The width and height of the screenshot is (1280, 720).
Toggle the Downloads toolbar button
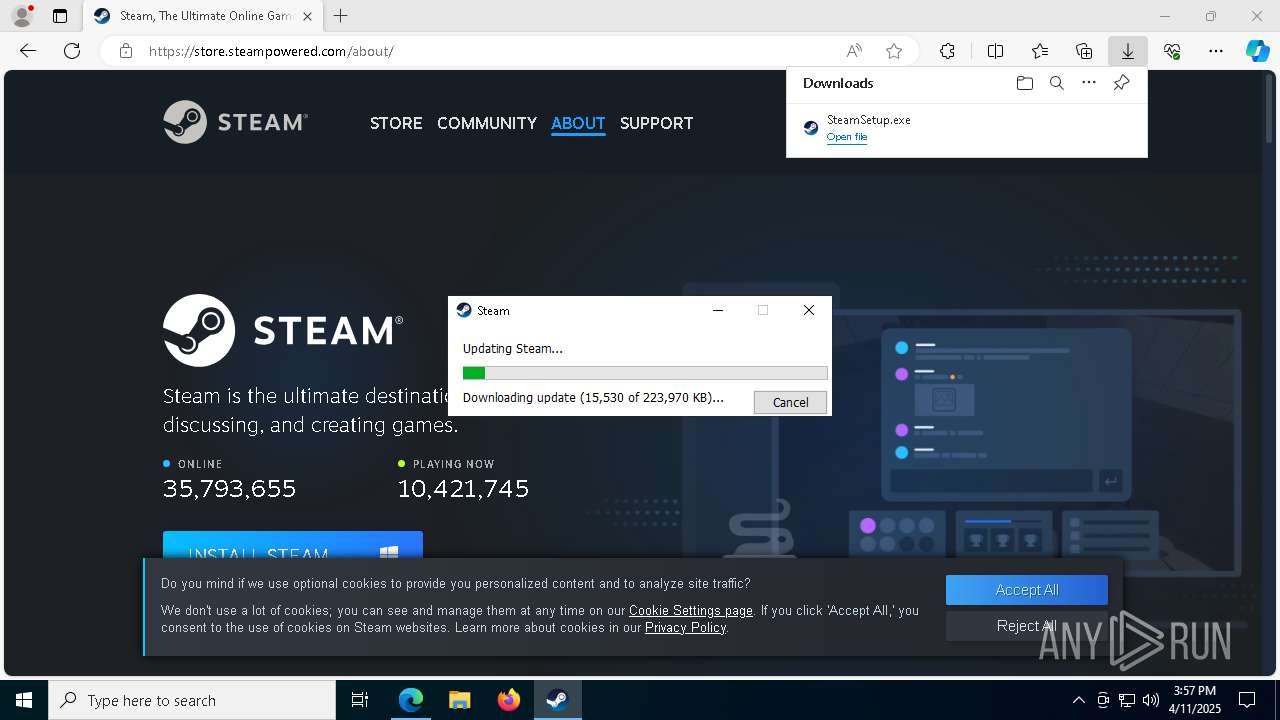click(1127, 51)
